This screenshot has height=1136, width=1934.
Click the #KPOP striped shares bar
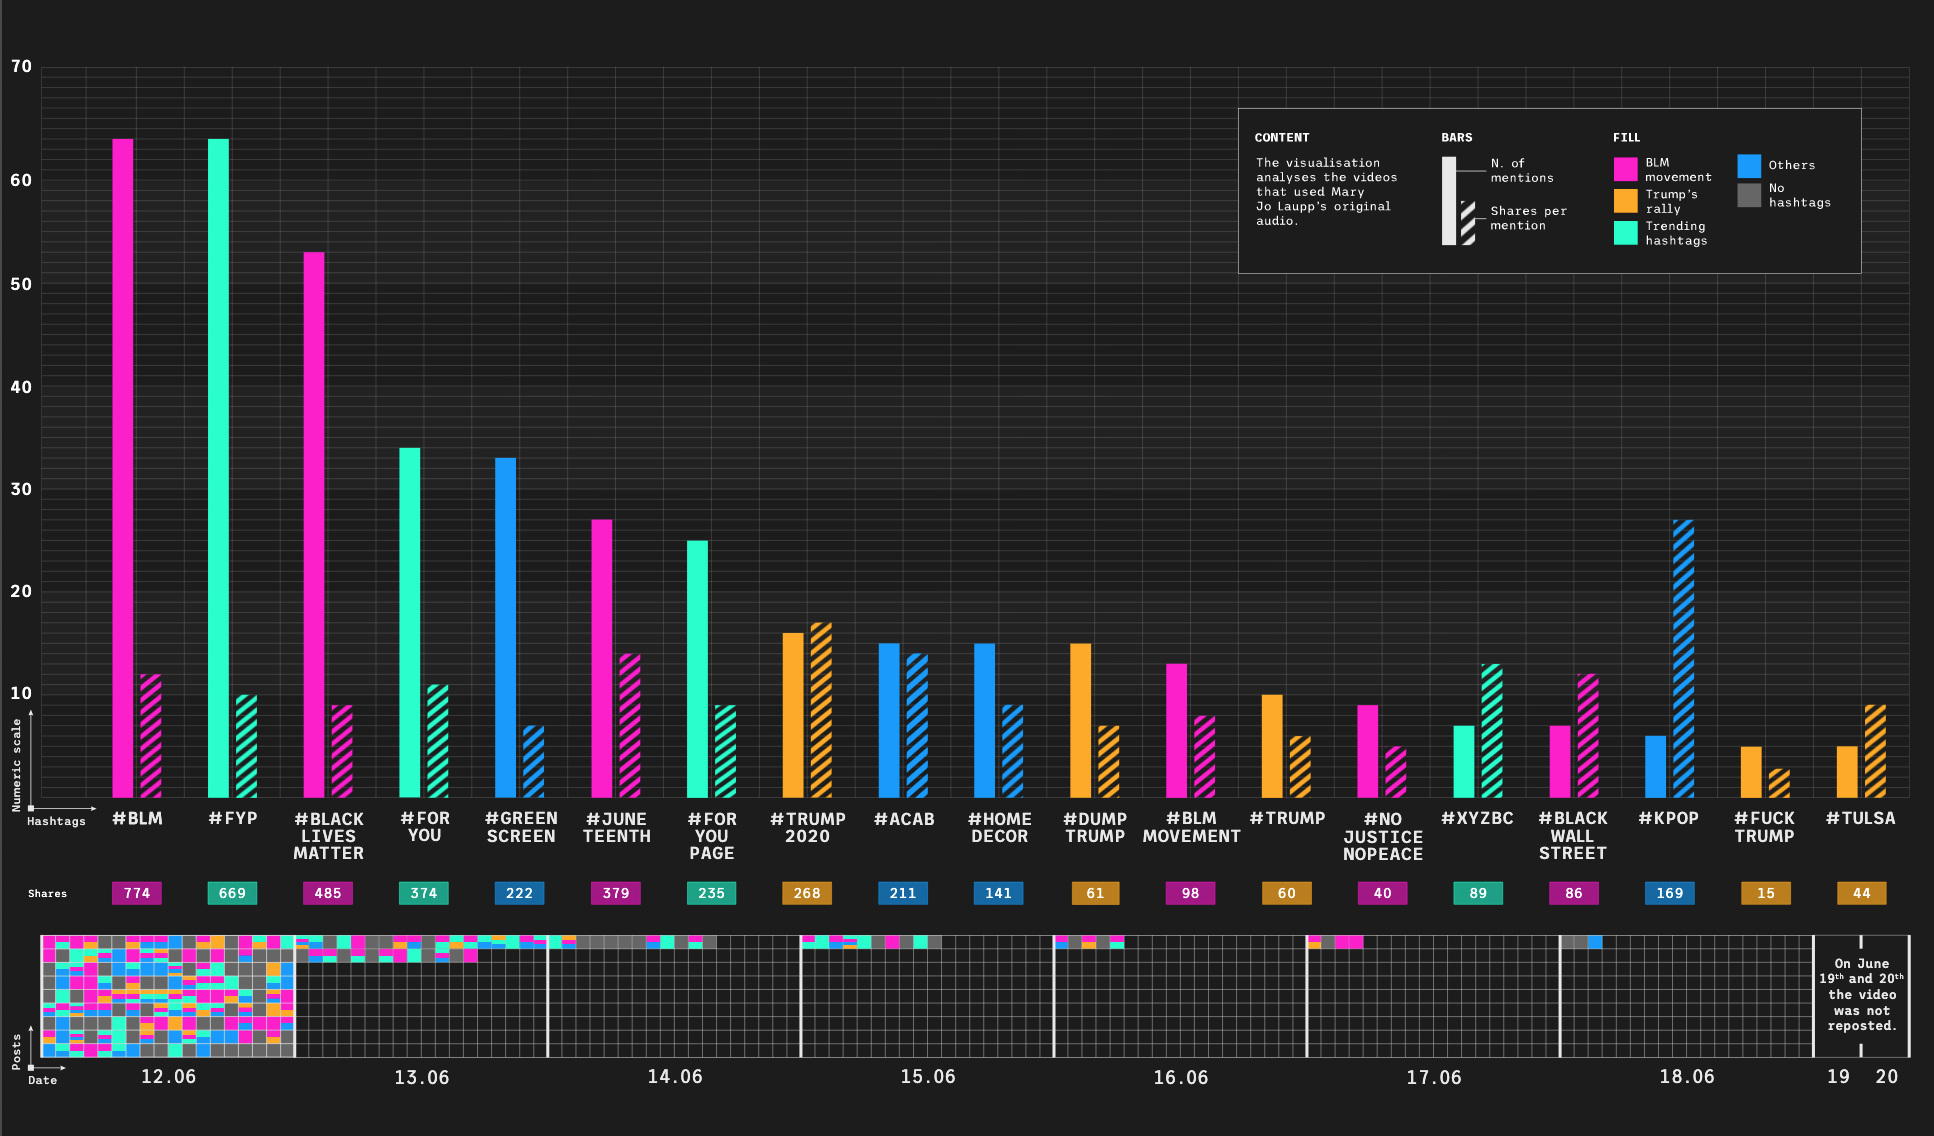point(1683,657)
